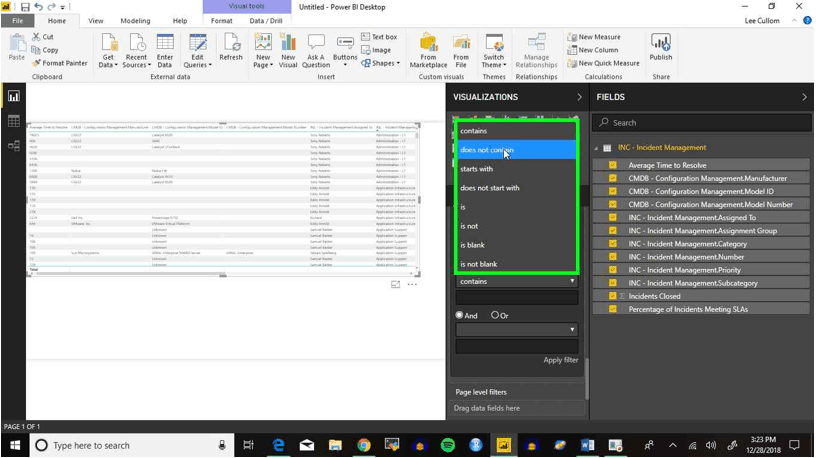Screen dimensions: 816x458
Task: Open the Format tab under Visual tools
Action: tap(222, 21)
